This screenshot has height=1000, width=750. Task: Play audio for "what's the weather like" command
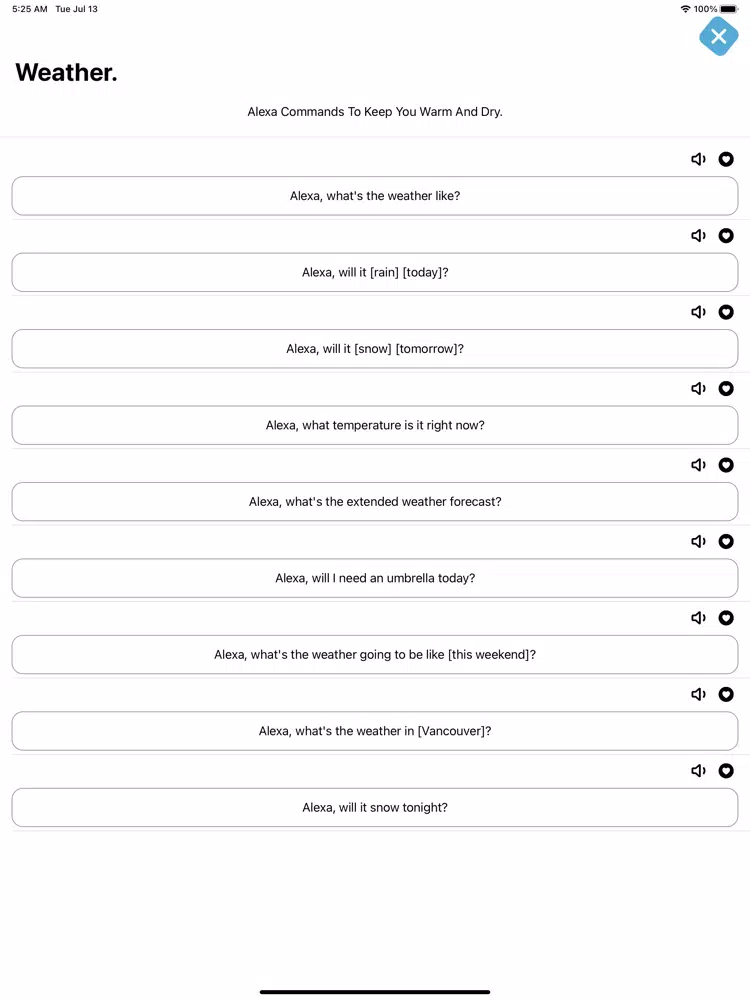(x=698, y=159)
